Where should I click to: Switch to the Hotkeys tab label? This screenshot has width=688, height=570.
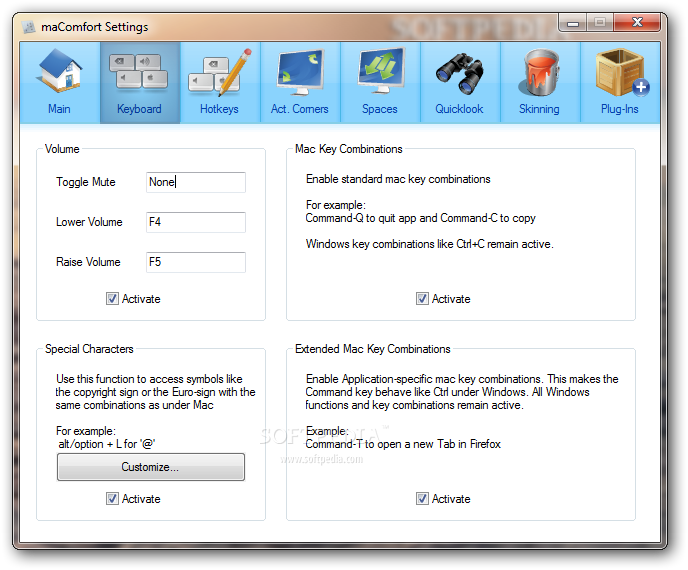click(219, 109)
